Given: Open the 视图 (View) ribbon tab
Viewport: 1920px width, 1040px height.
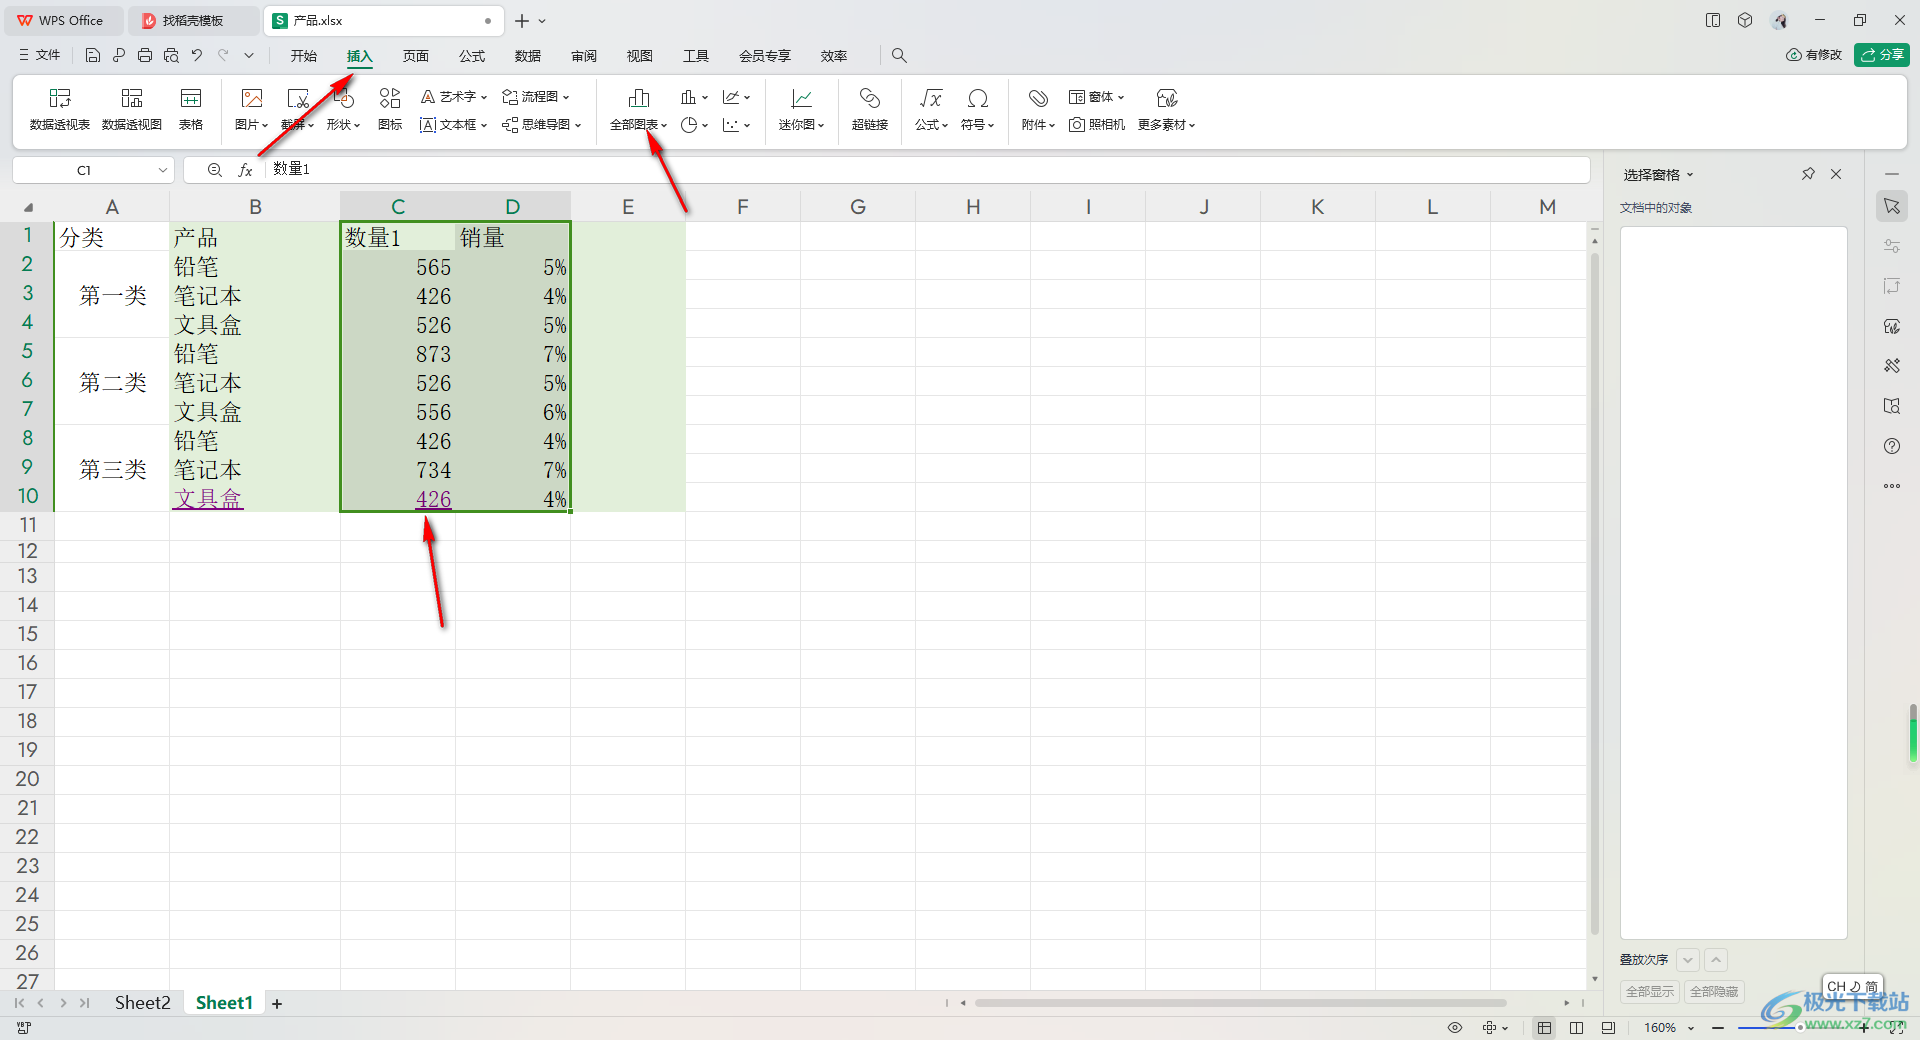Looking at the screenshot, I should [640, 56].
